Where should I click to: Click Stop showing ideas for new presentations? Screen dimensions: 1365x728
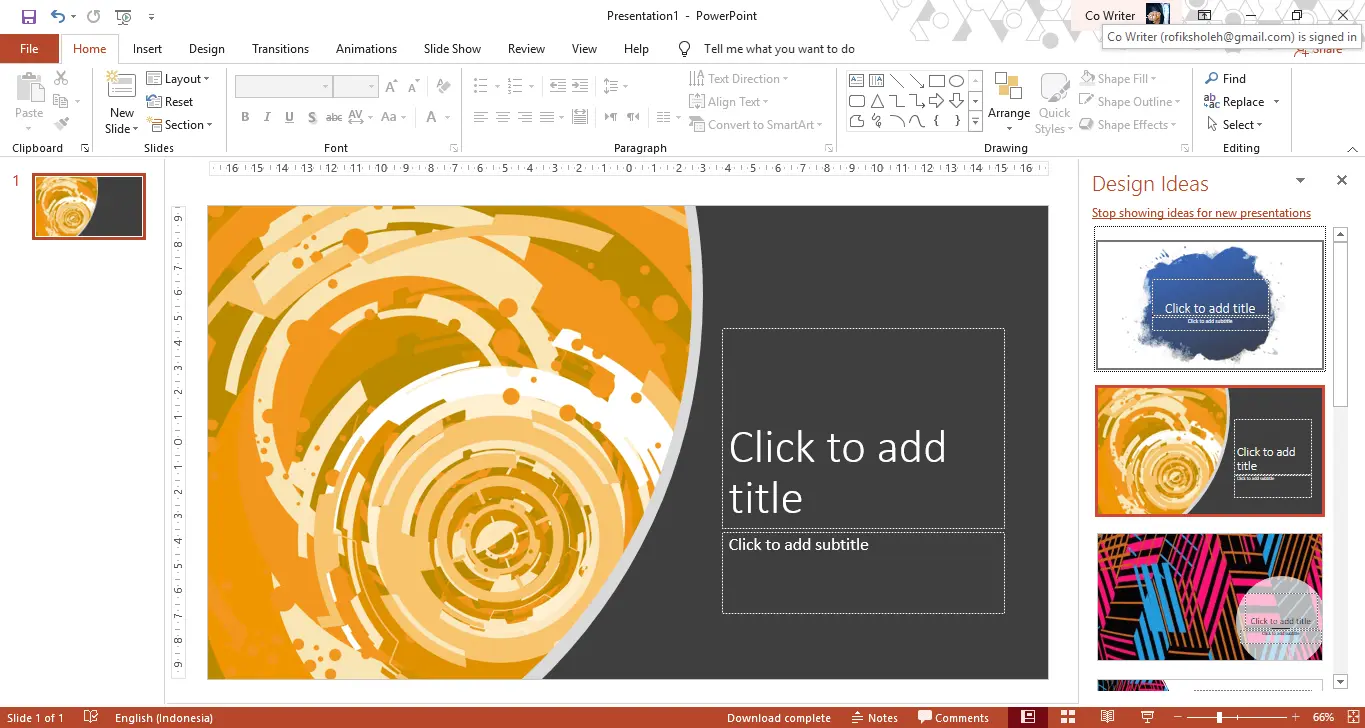(1201, 212)
